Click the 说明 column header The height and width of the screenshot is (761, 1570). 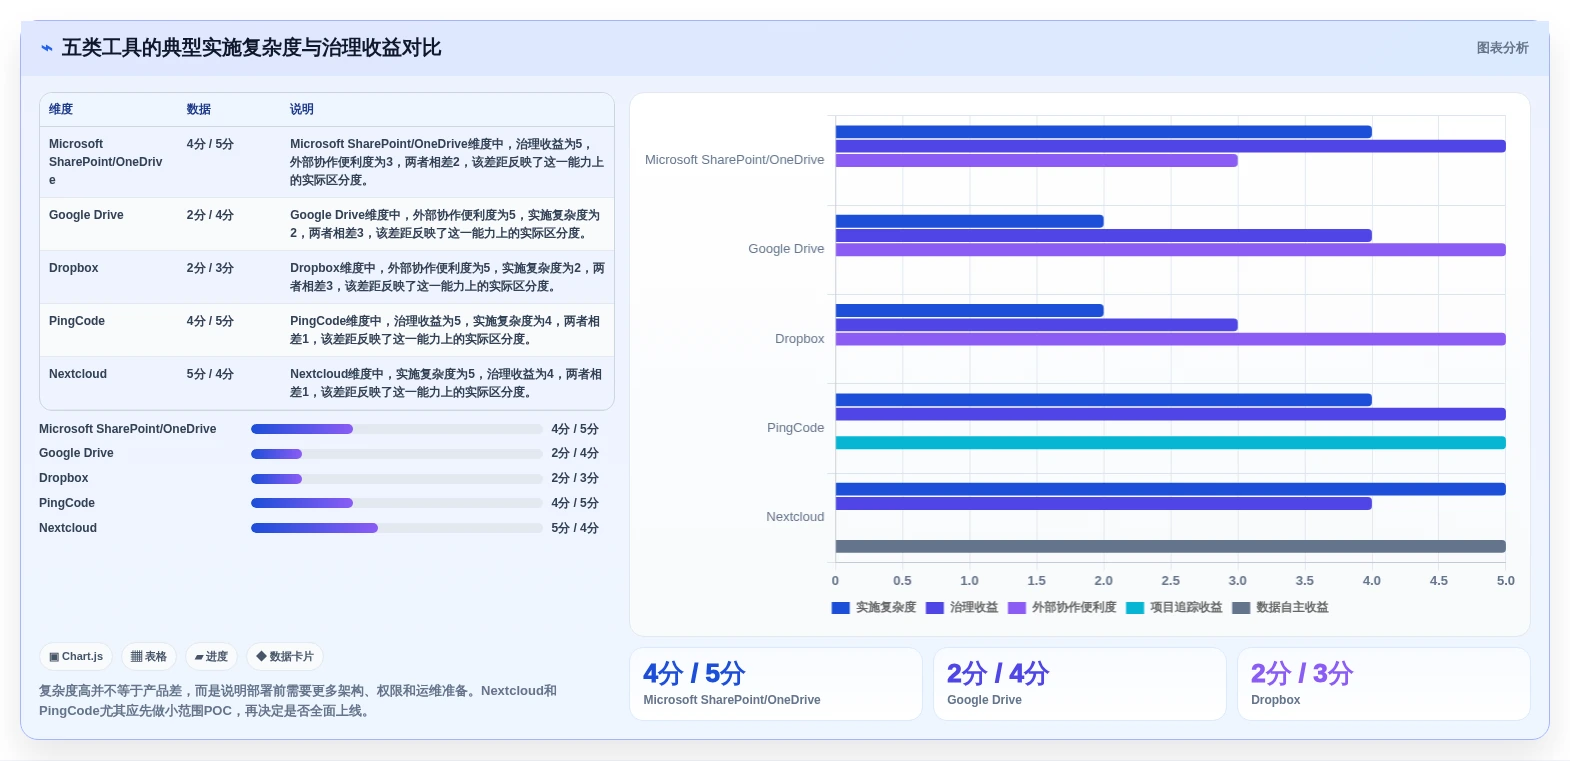pyautogui.click(x=302, y=109)
